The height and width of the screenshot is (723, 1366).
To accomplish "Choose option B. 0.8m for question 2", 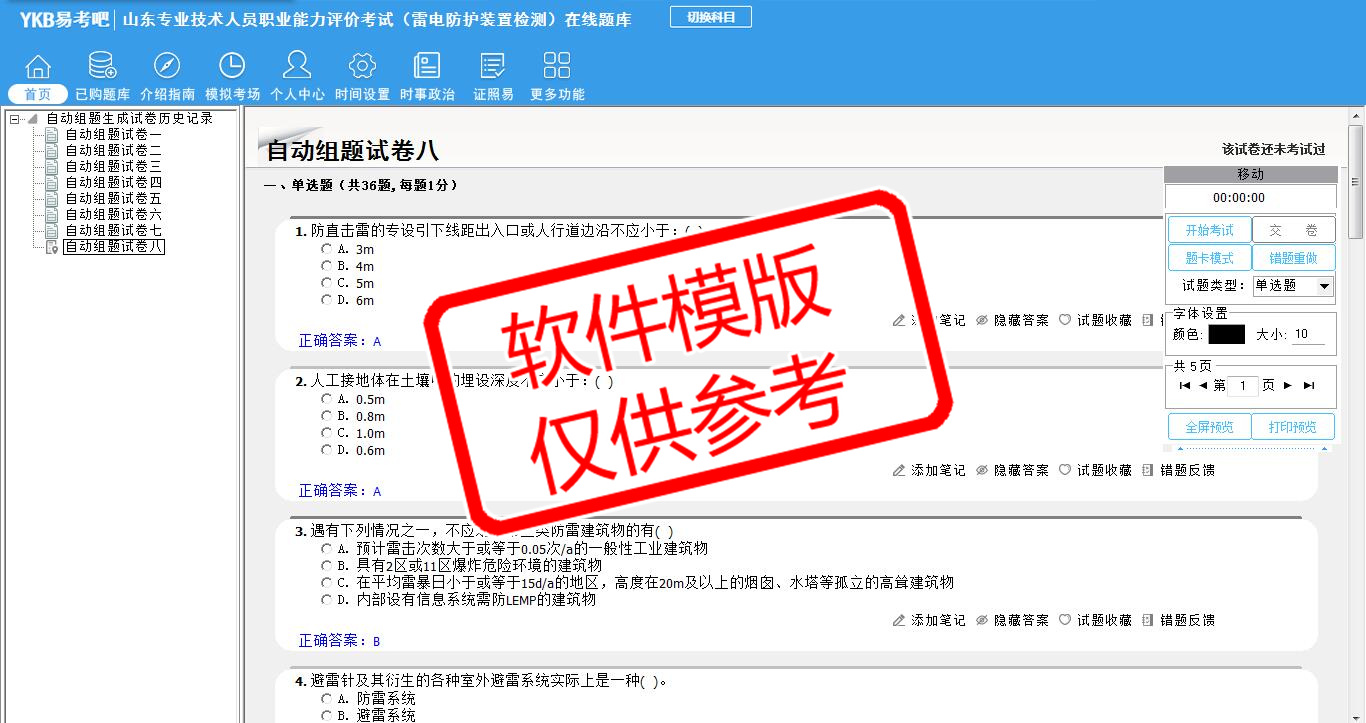I will pos(326,416).
